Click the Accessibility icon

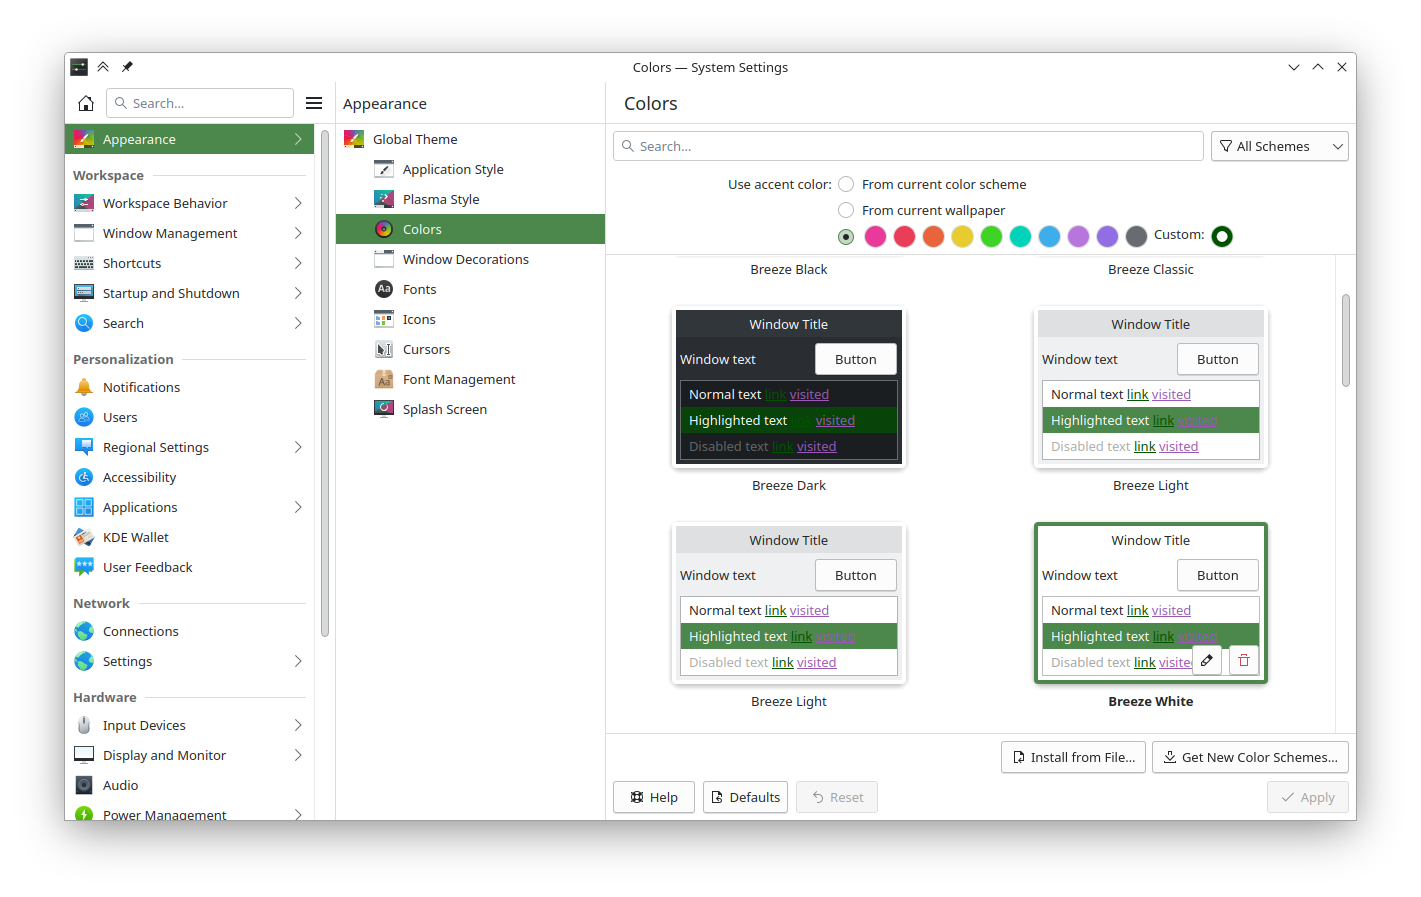click(84, 477)
